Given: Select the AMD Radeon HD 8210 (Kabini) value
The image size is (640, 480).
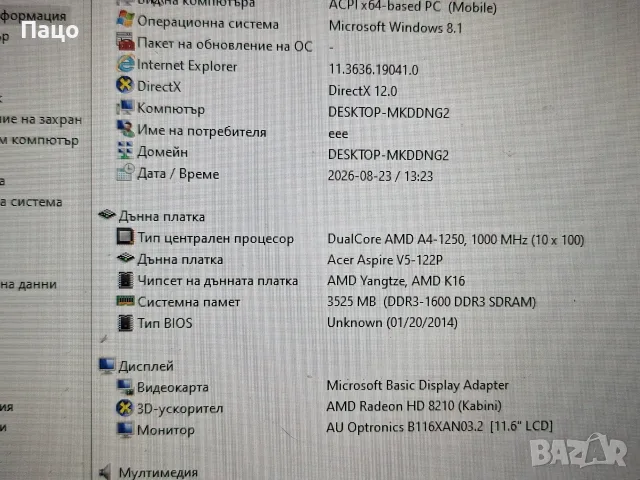Looking at the screenshot, I should [x=414, y=406].
